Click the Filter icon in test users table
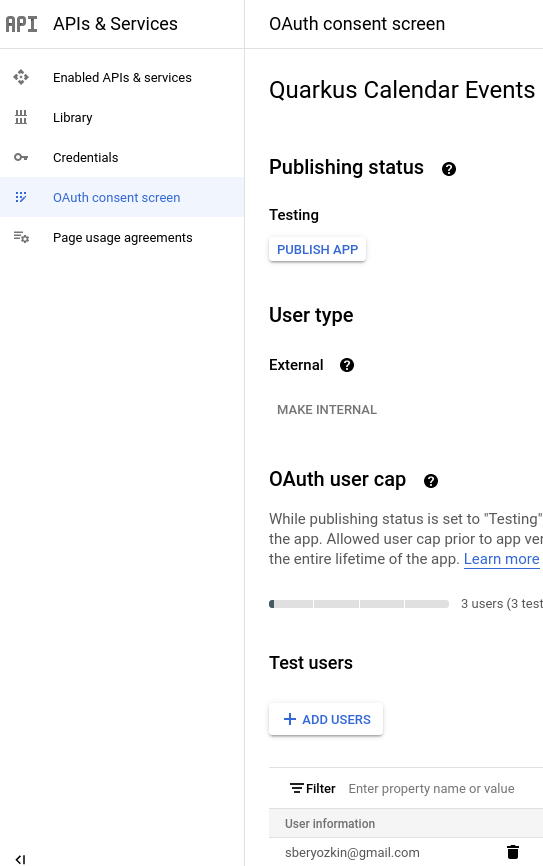 297,788
